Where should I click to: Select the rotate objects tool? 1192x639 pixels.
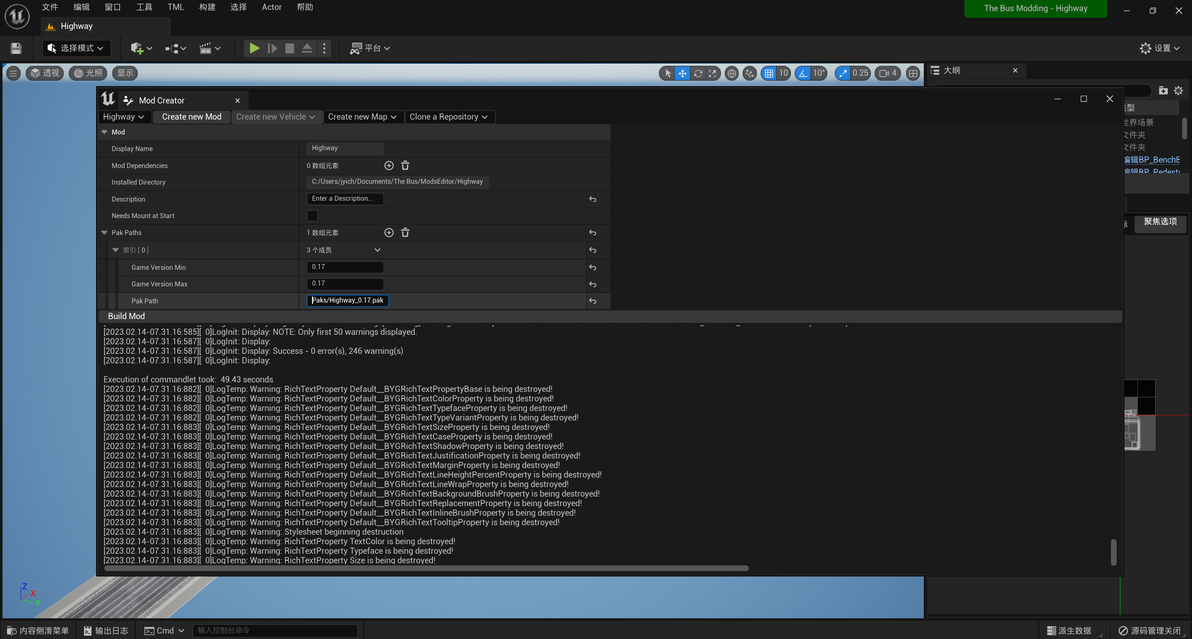pos(698,73)
